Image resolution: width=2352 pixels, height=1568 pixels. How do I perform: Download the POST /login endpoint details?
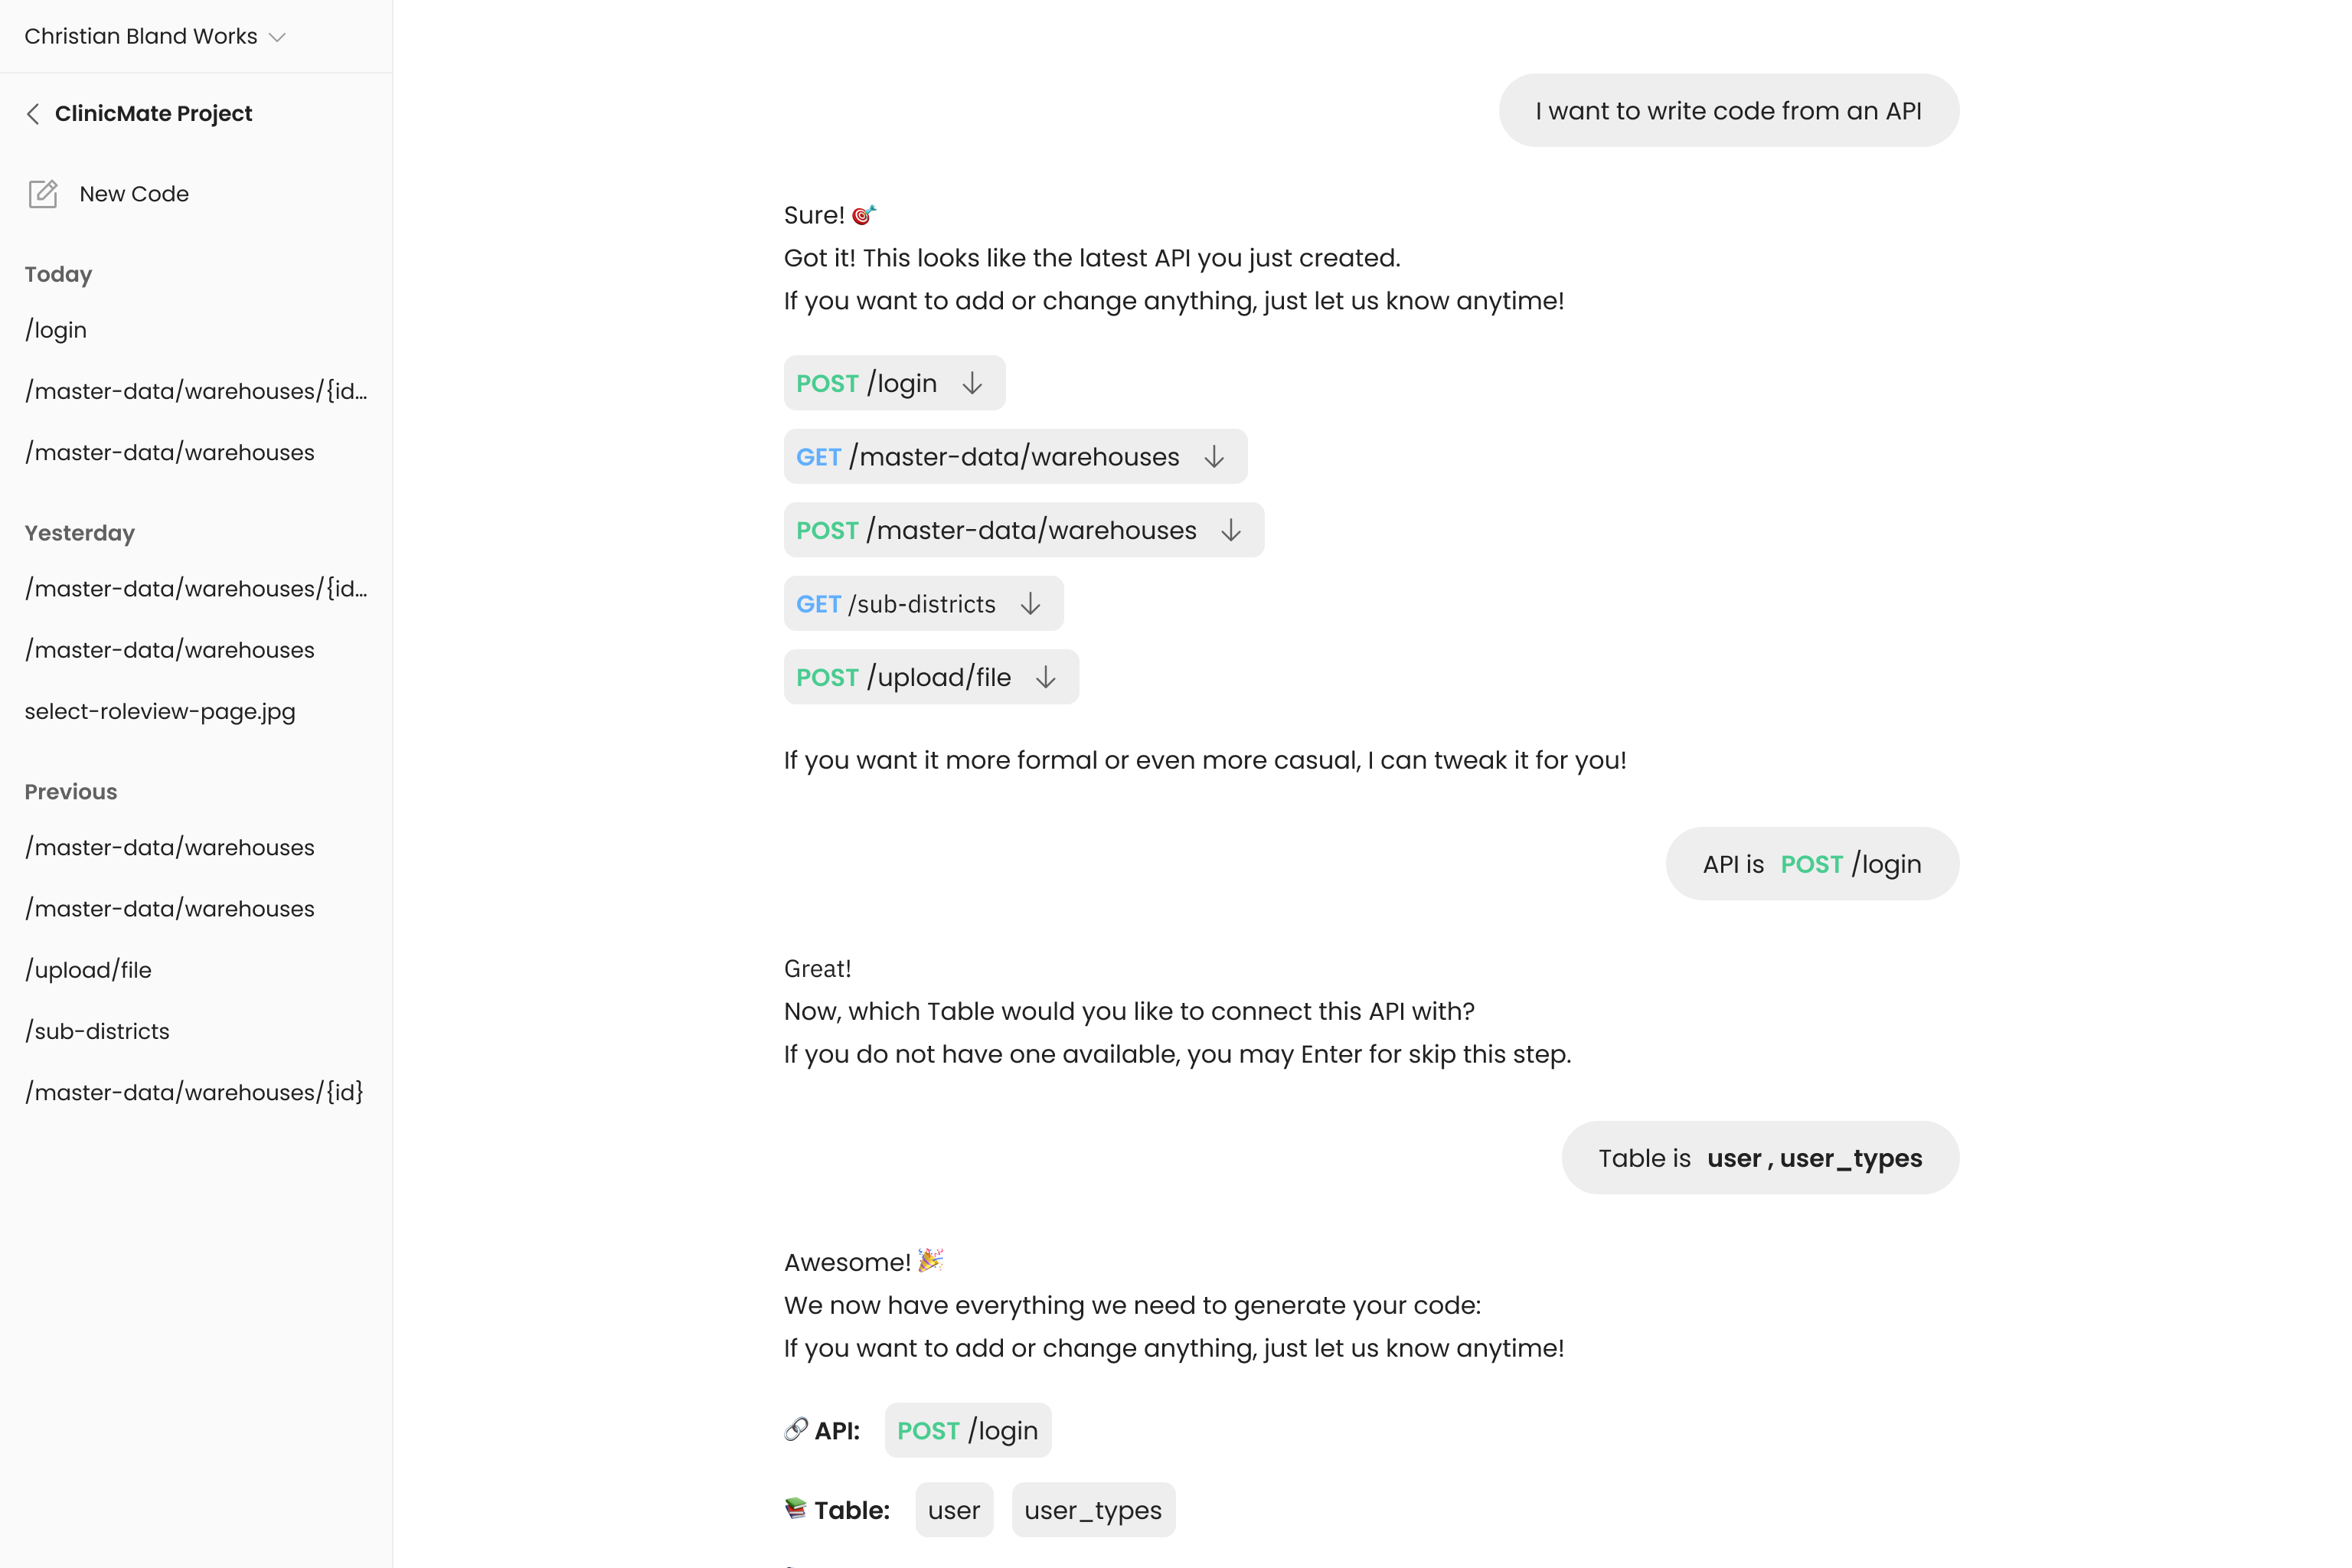point(973,382)
